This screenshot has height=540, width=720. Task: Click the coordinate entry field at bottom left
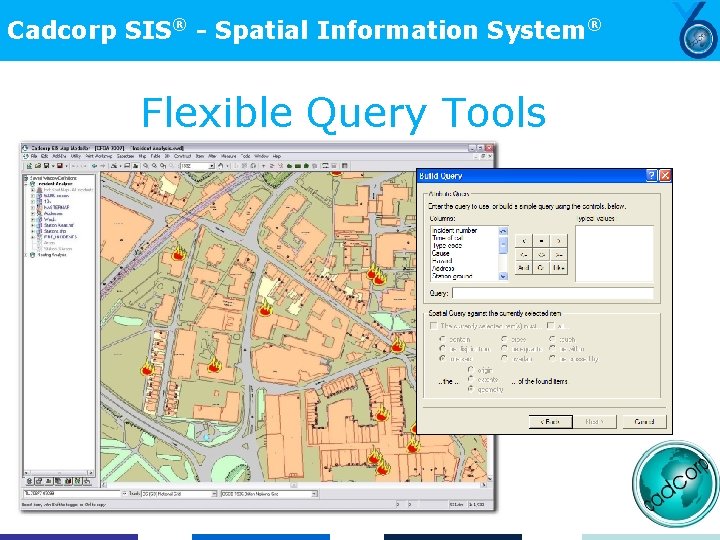coord(72,494)
